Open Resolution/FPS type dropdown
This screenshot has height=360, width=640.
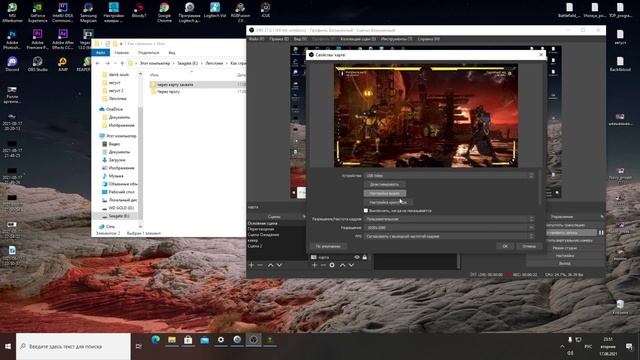point(449,219)
